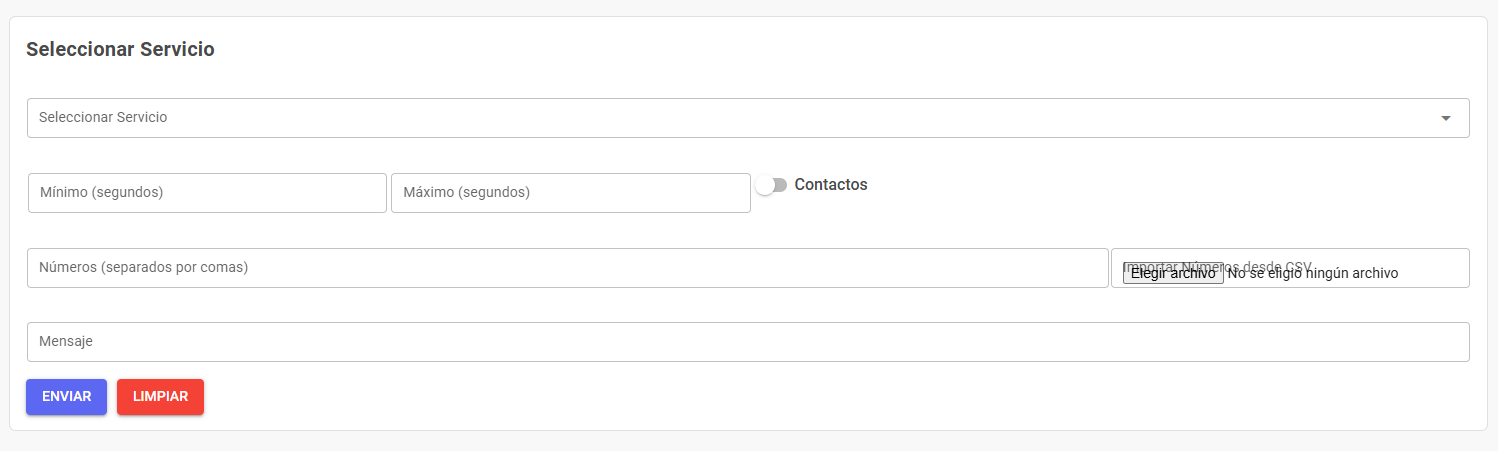The image size is (1498, 451).
Task: Toggle the Contactos switch
Action: click(x=772, y=185)
